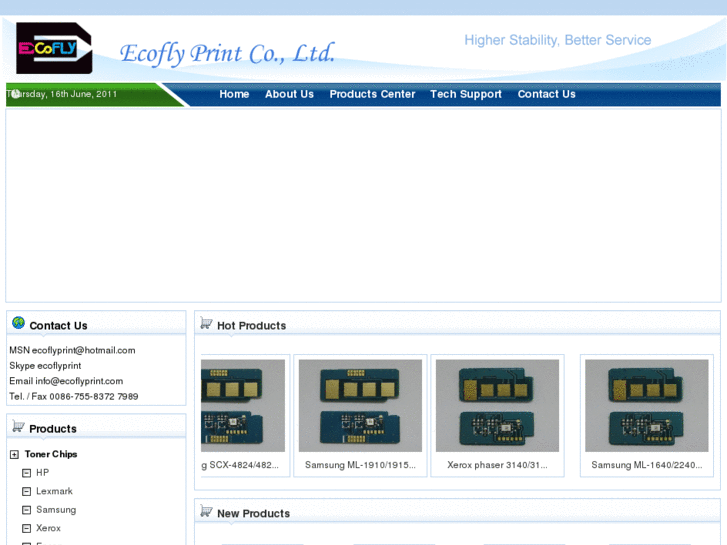The height and width of the screenshot is (545, 727).
Task: Open the Lexmark category link
Action: coord(54,491)
